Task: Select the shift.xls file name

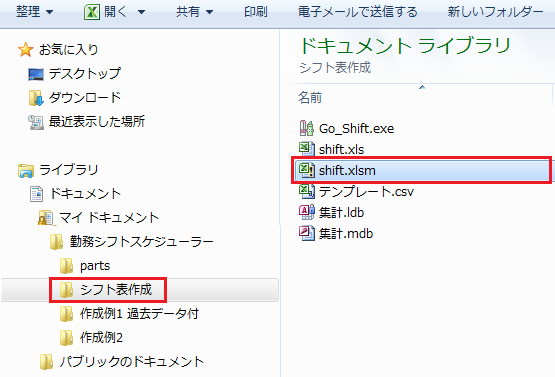Action: tap(342, 149)
